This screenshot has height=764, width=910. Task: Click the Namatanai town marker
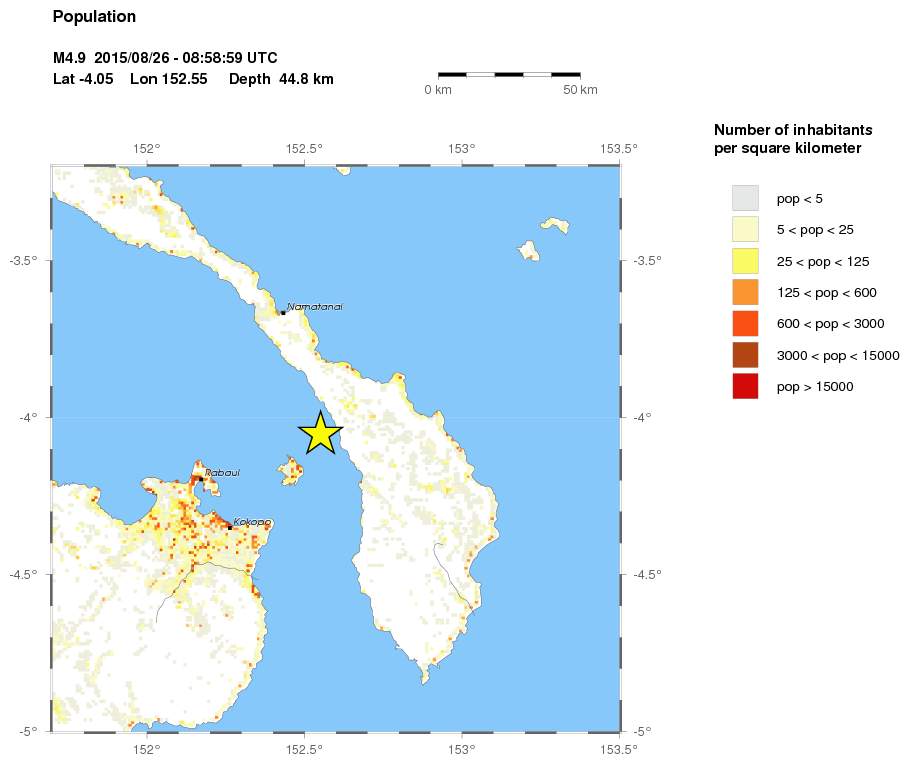tap(283, 313)
